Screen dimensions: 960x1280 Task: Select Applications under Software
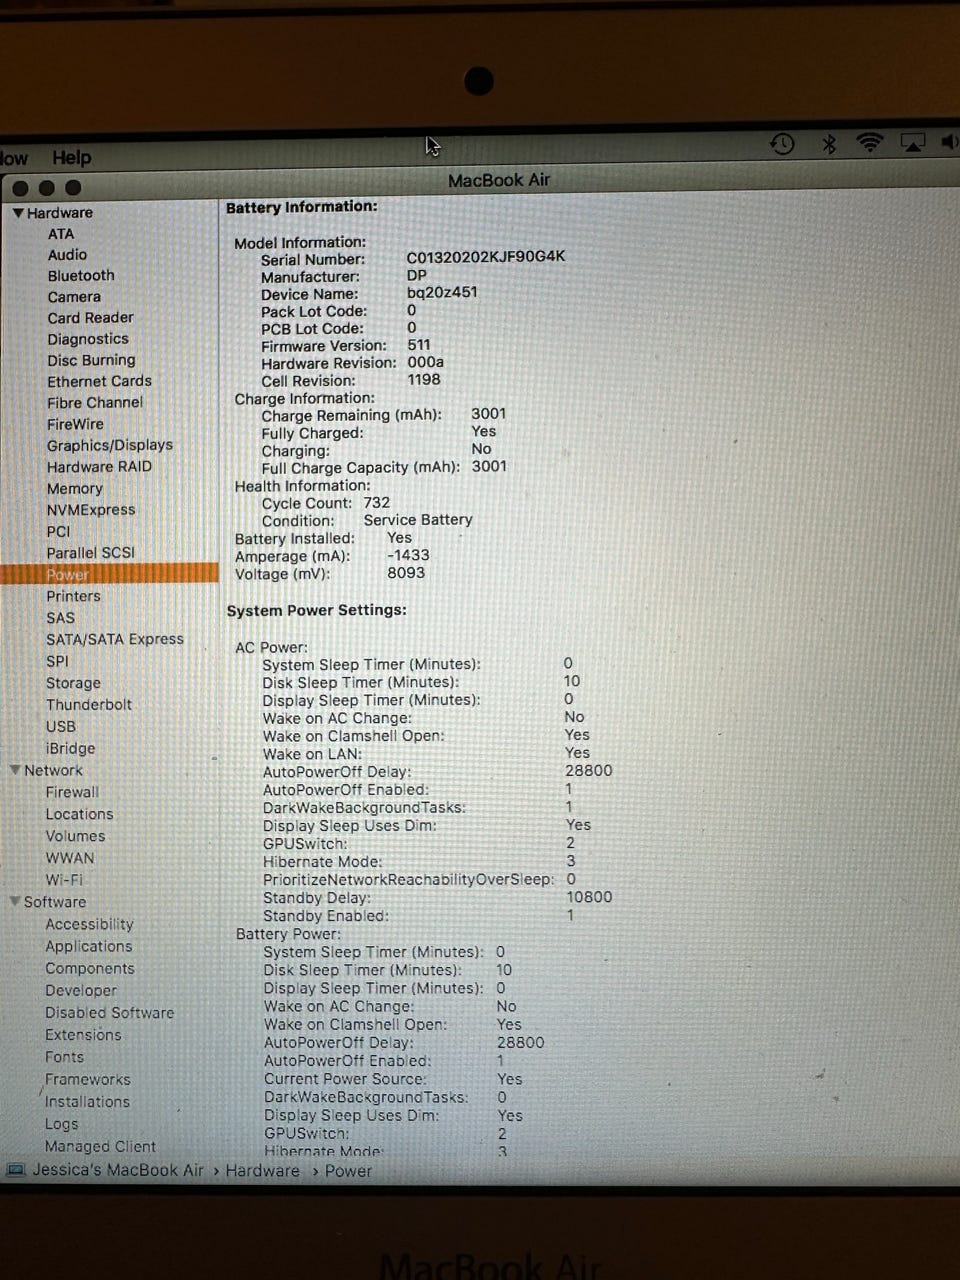88,946
